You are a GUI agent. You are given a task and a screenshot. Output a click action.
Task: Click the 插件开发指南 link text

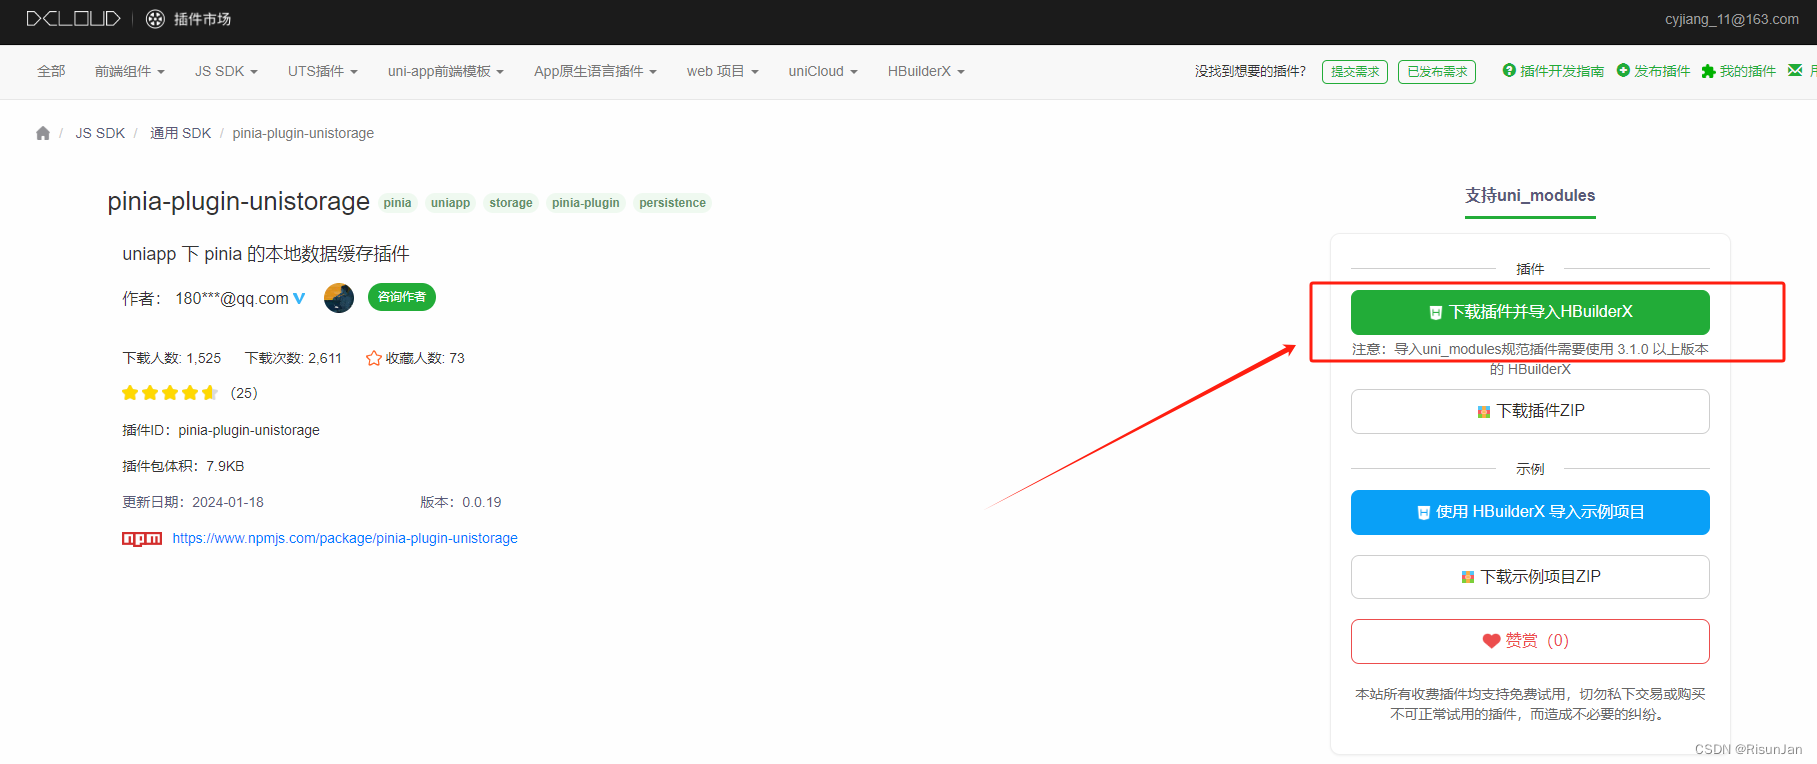(x=1562, y=71)
